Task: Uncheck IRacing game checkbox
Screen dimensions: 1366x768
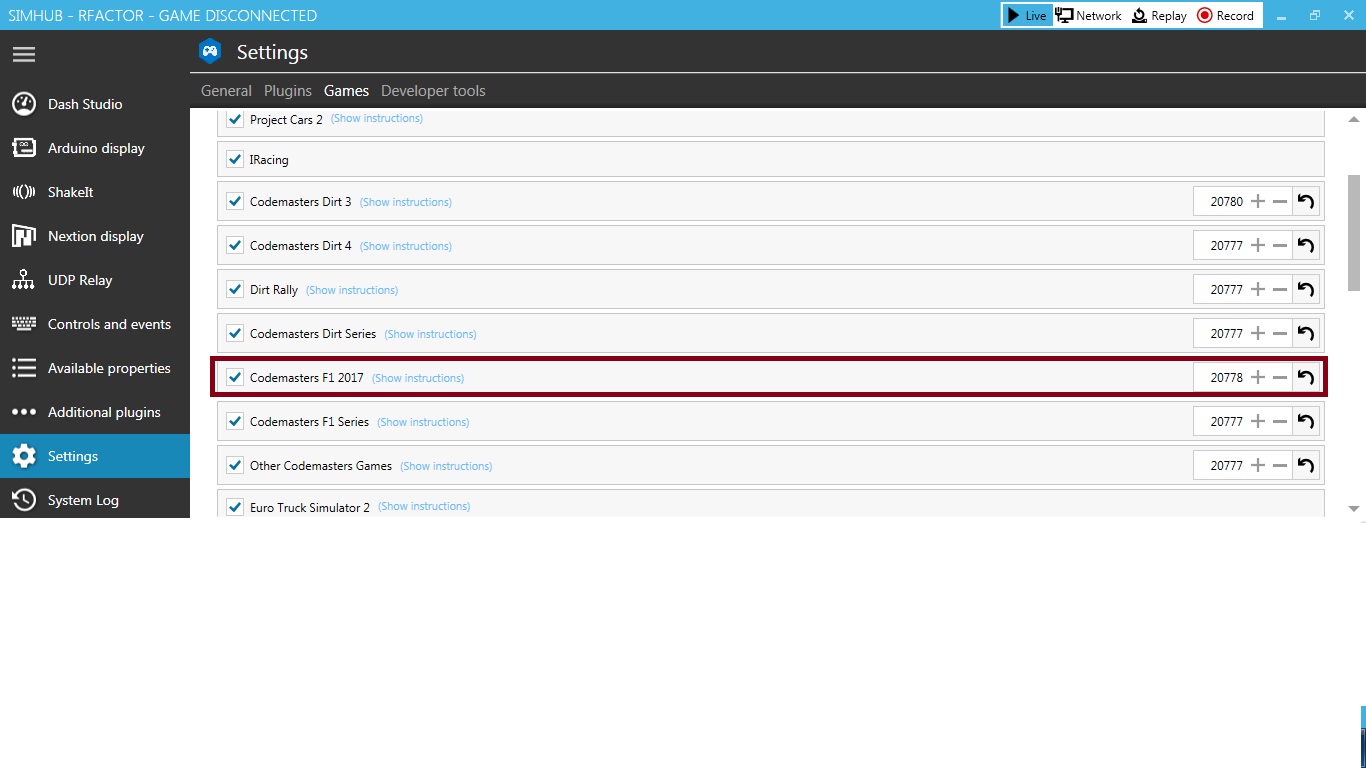Action: [x=235, y=159]
